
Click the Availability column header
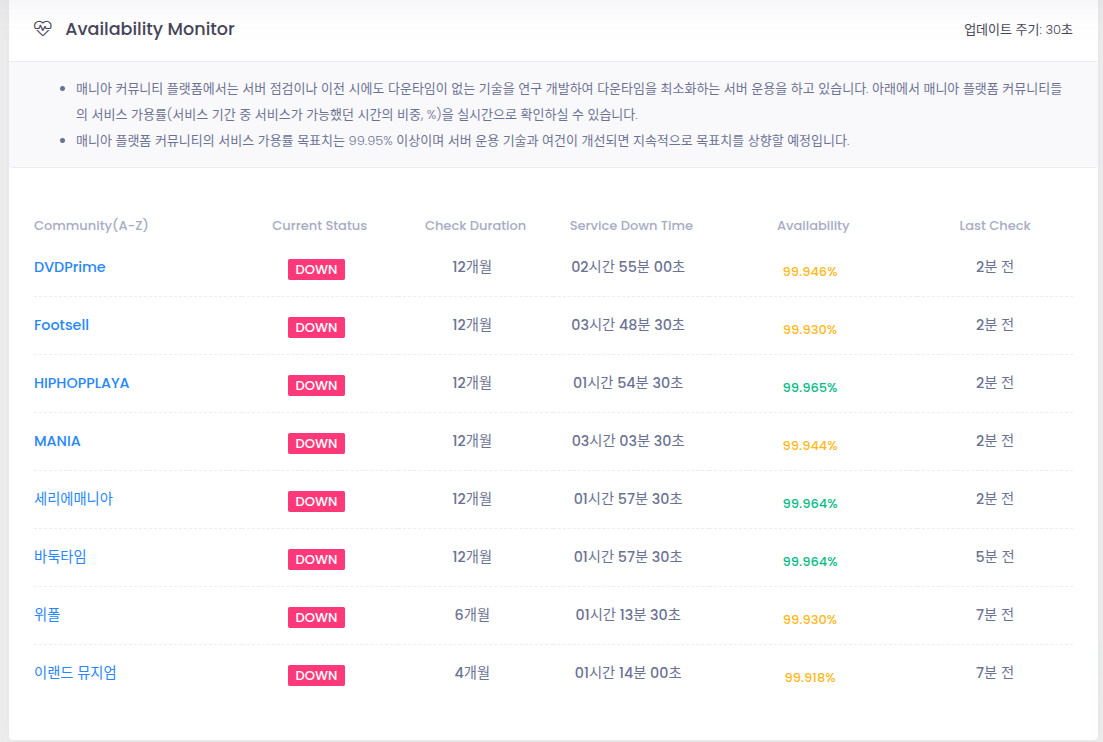[813, 226]
